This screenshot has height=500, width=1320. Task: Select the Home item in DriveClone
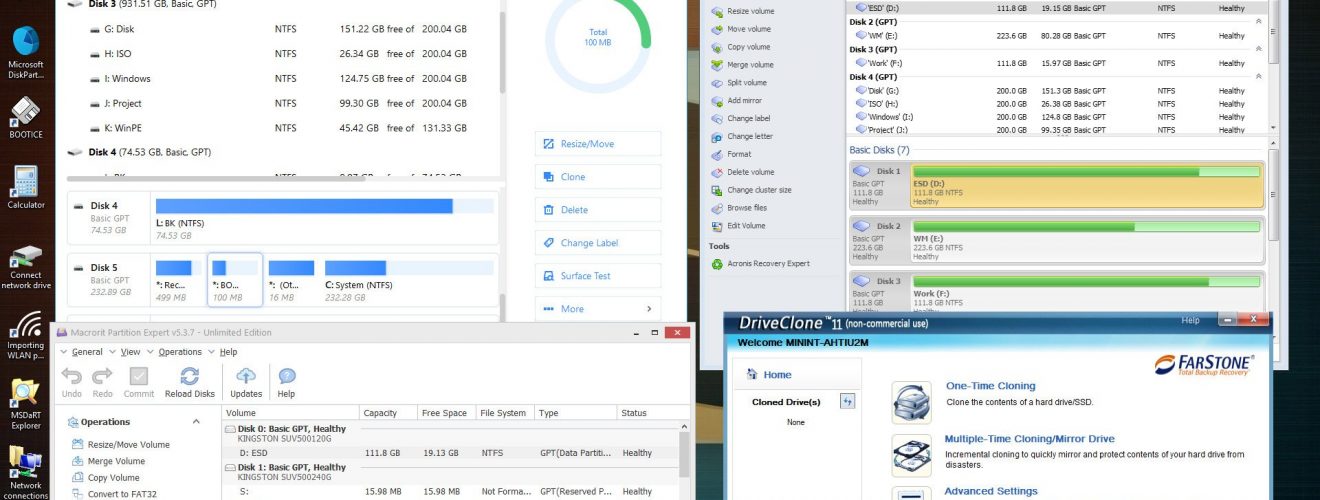coord(777,375)
